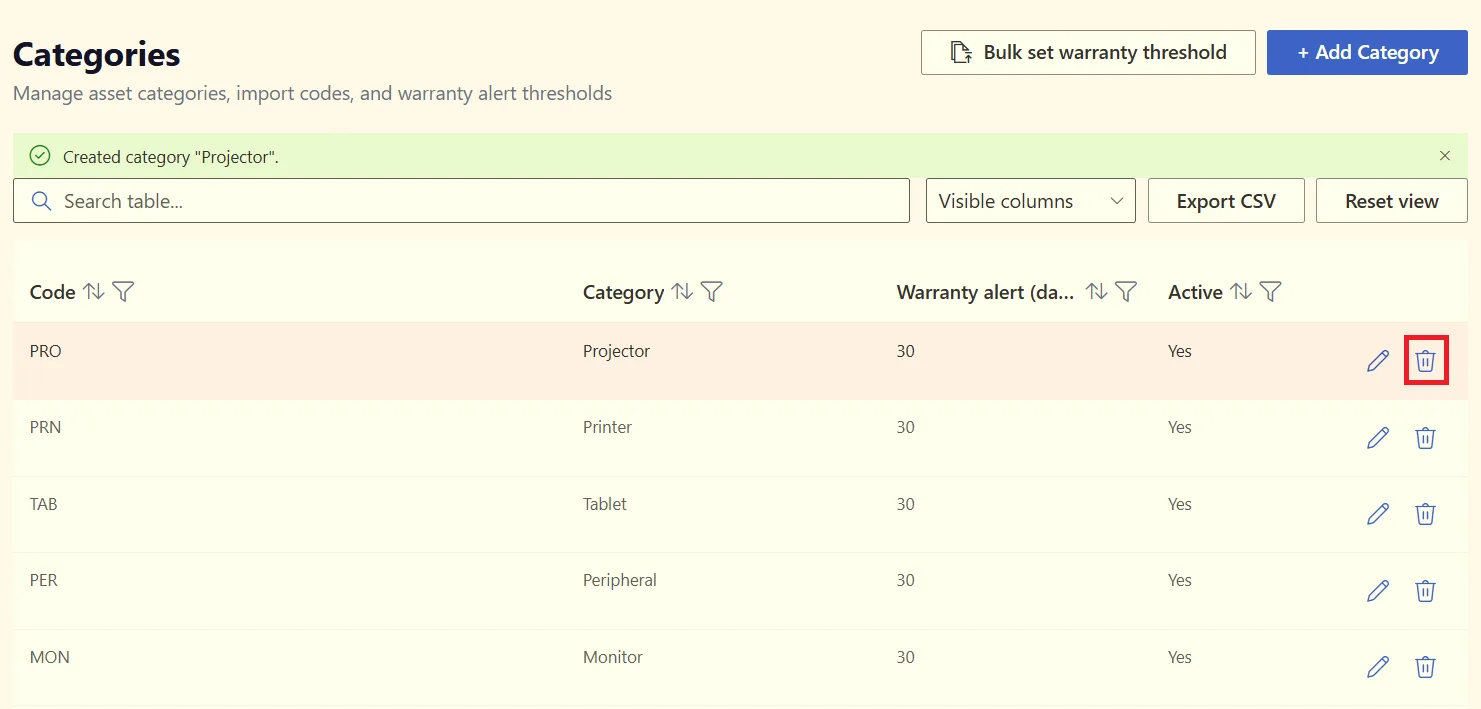
Task: Click the Categories page heading
Action: click(x=97, y=54)
